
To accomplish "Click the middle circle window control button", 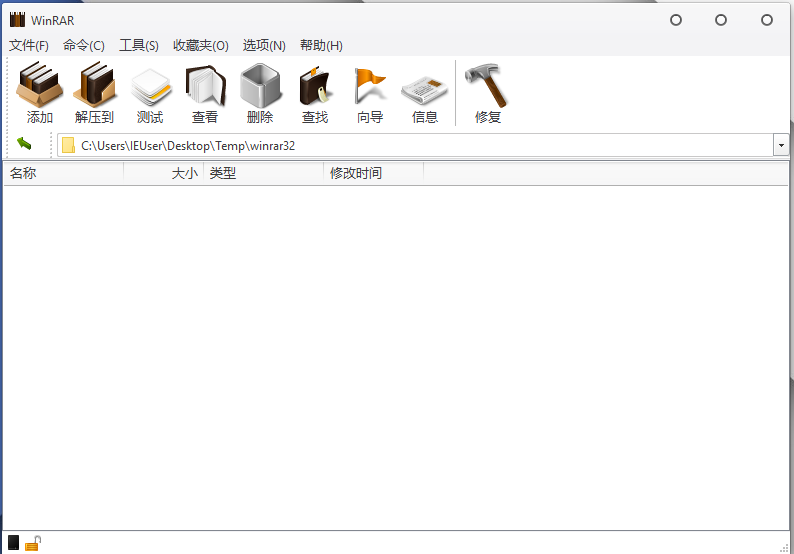I will pyautogui.click(x=721, y=20).
